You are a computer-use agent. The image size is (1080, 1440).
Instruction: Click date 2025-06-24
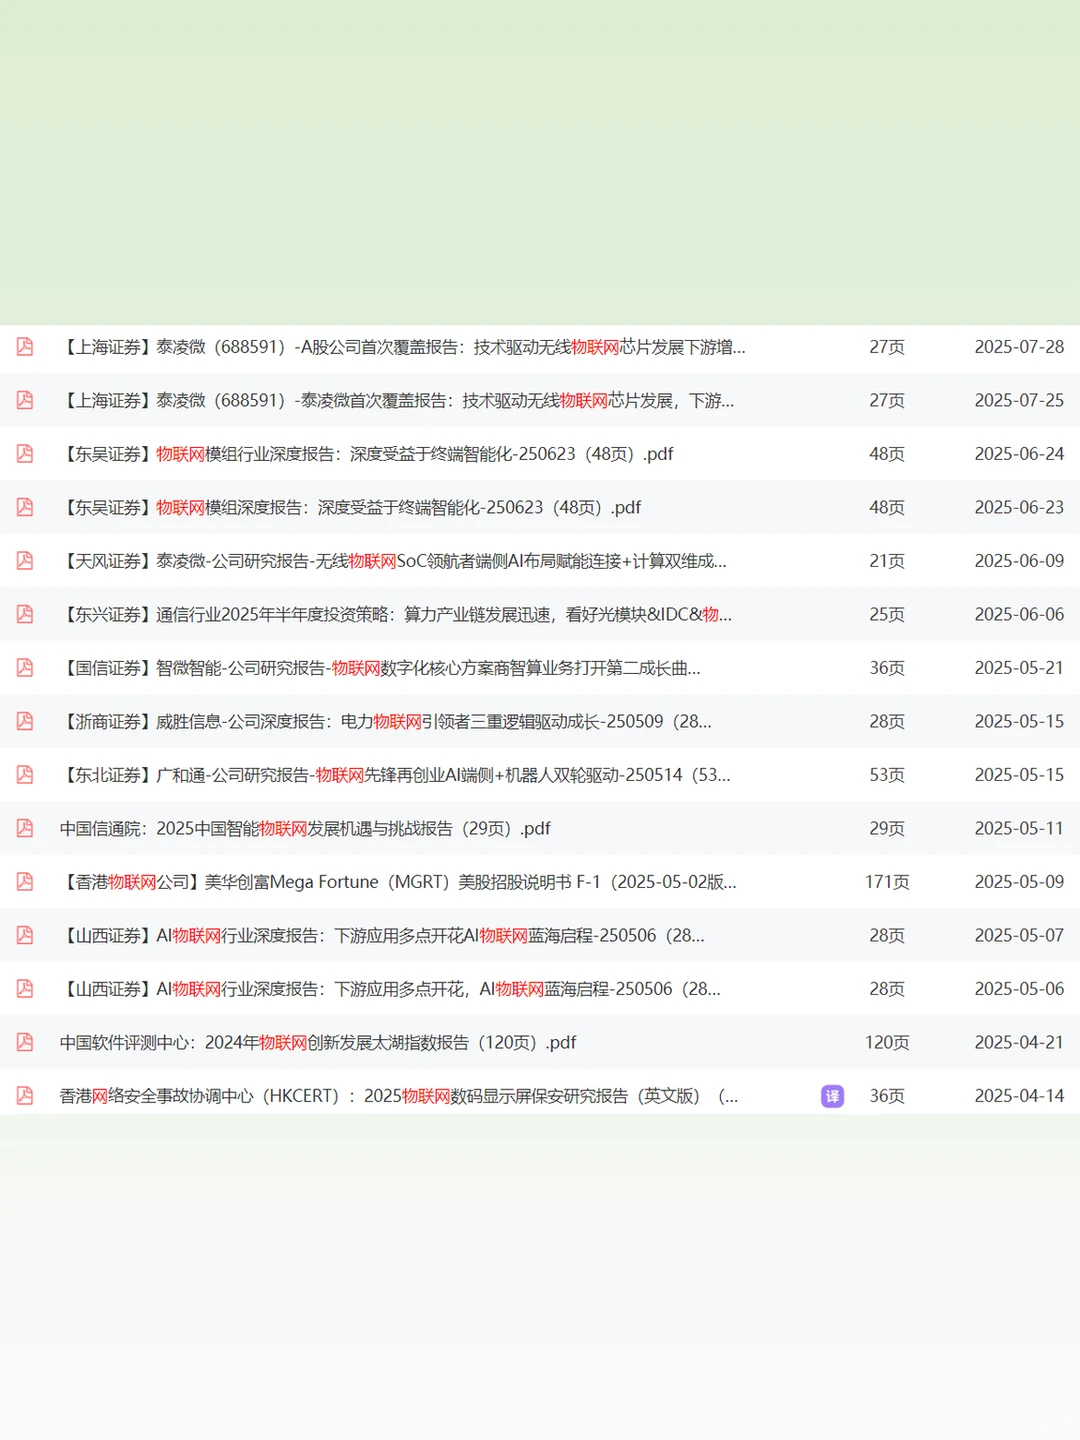coord(1019,454)
